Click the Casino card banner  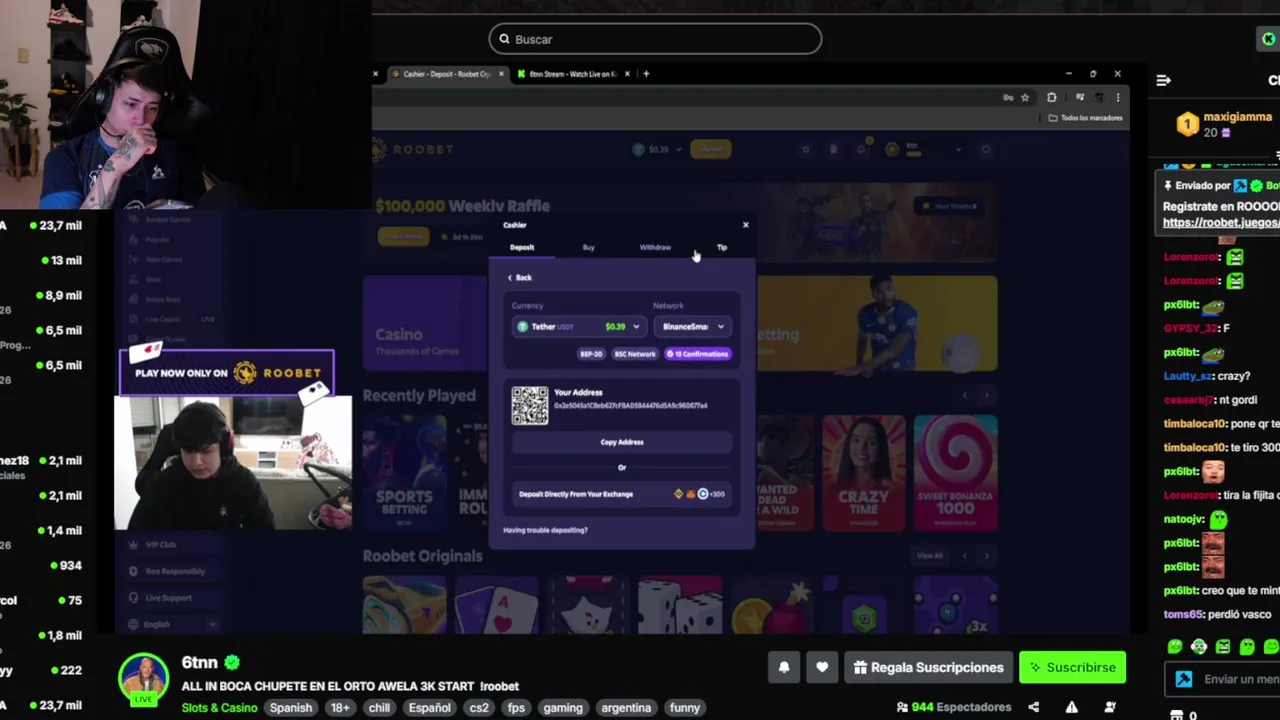click(x=425, y=323)
